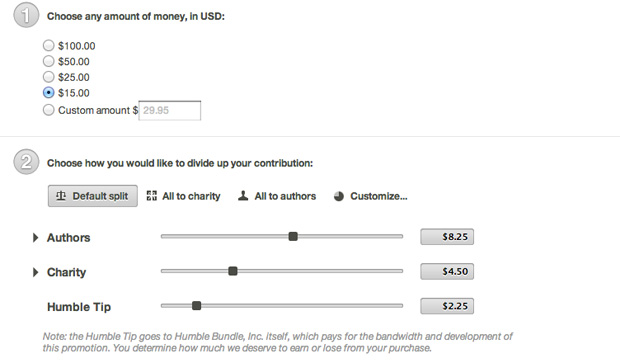Select the $15.00 radio button
Image resolution: width=620 pixels, height=363 pixels.
pos(48,93)
